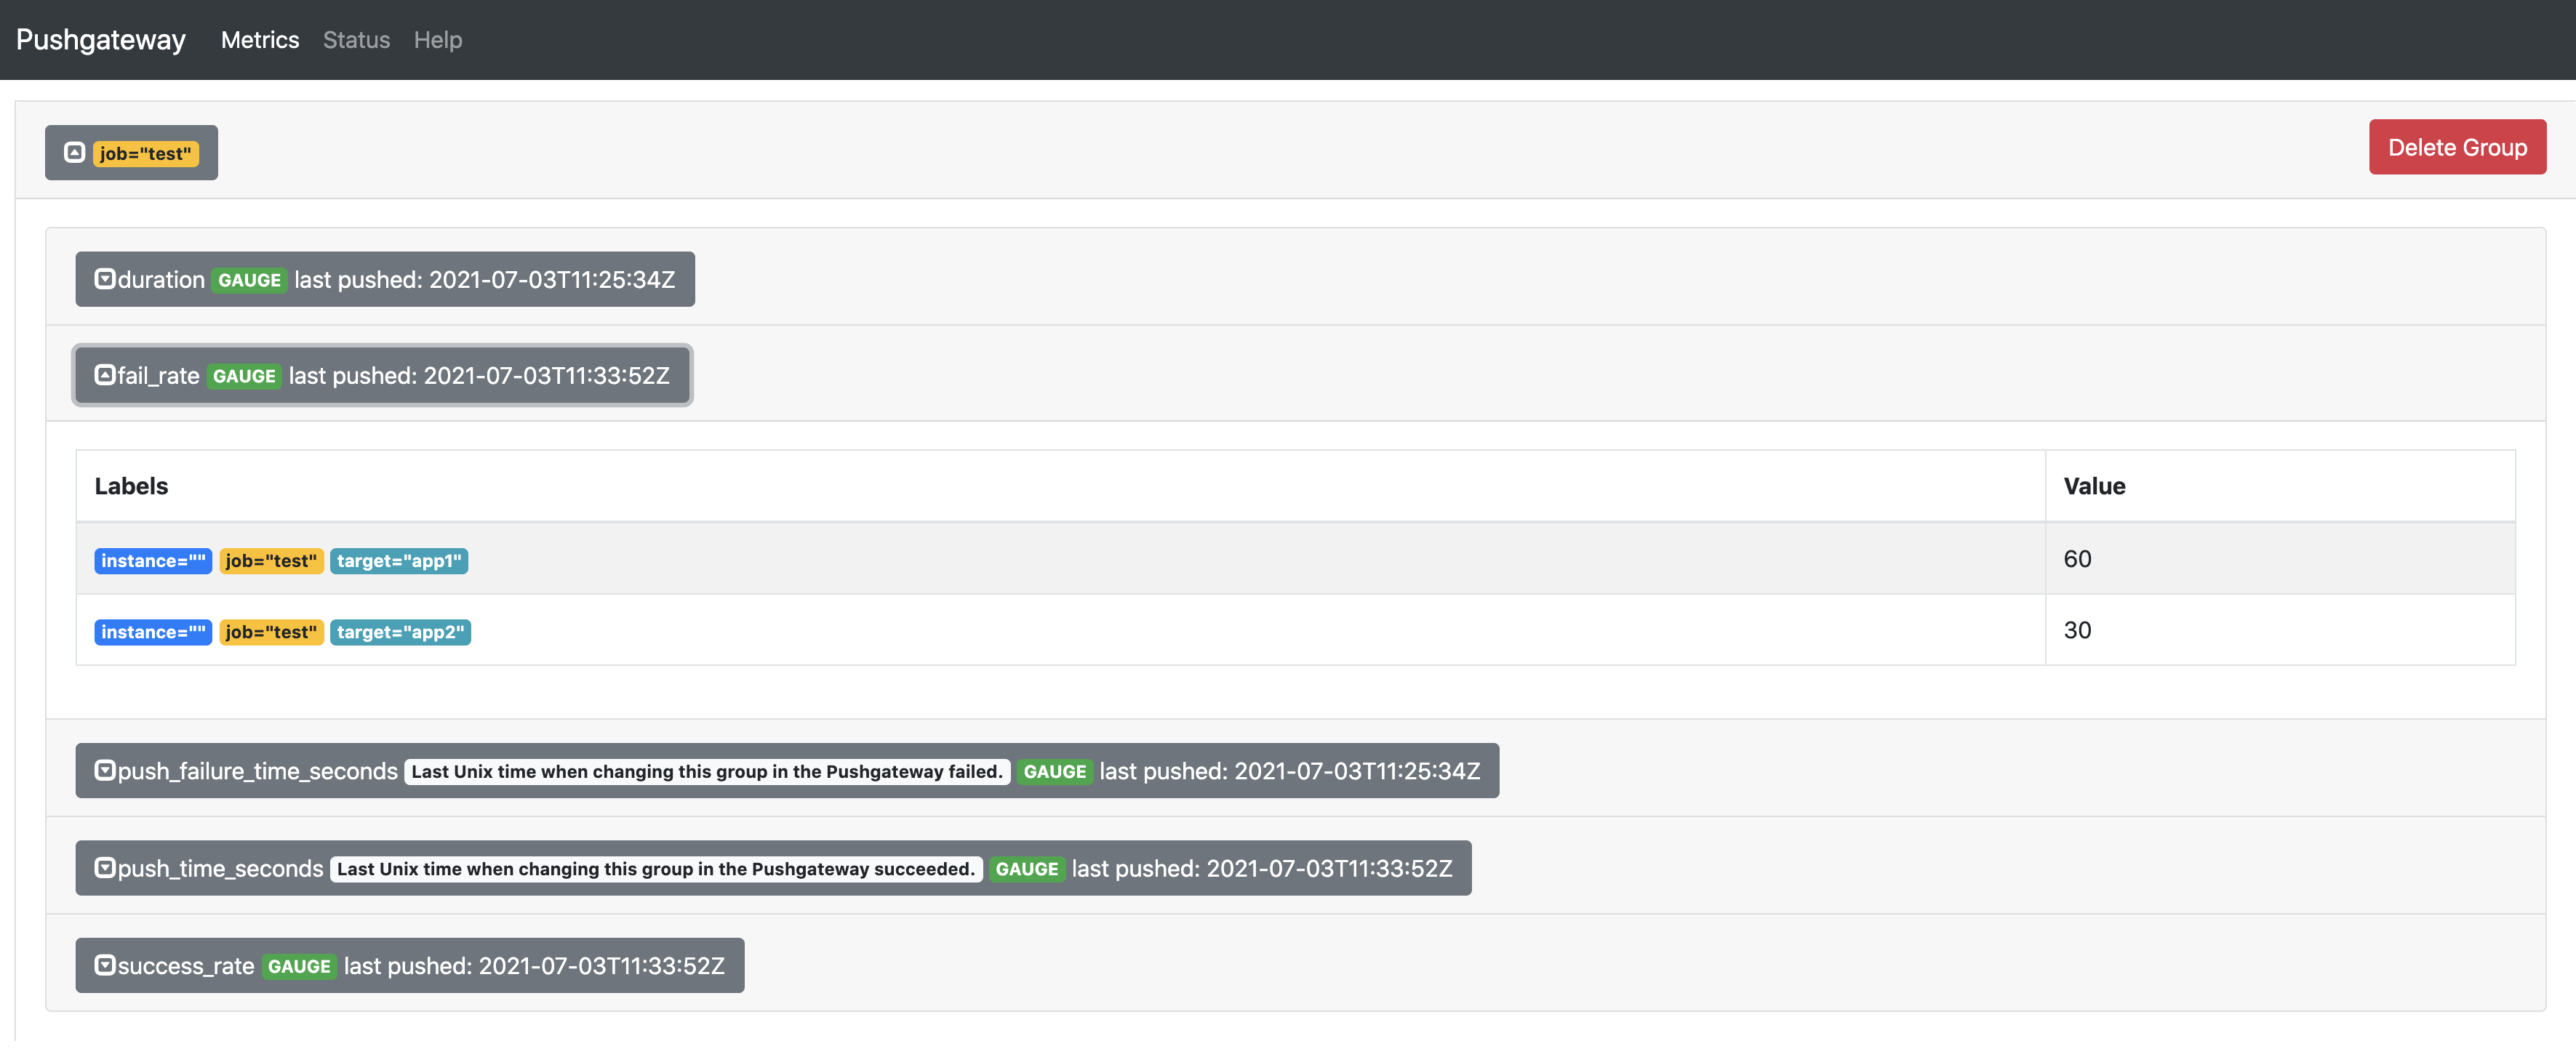The height and width of the screenshot is (1057, 2576).
Task: Click the expand icon beside push_failure_time_seconds
Action: tap(104, 770)
